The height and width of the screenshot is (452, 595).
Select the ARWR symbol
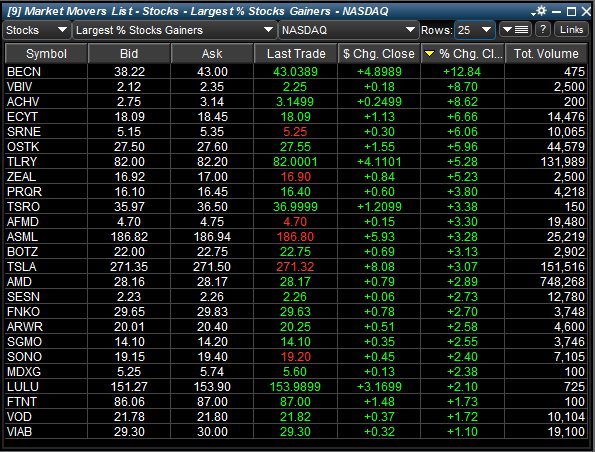(25, 327)
